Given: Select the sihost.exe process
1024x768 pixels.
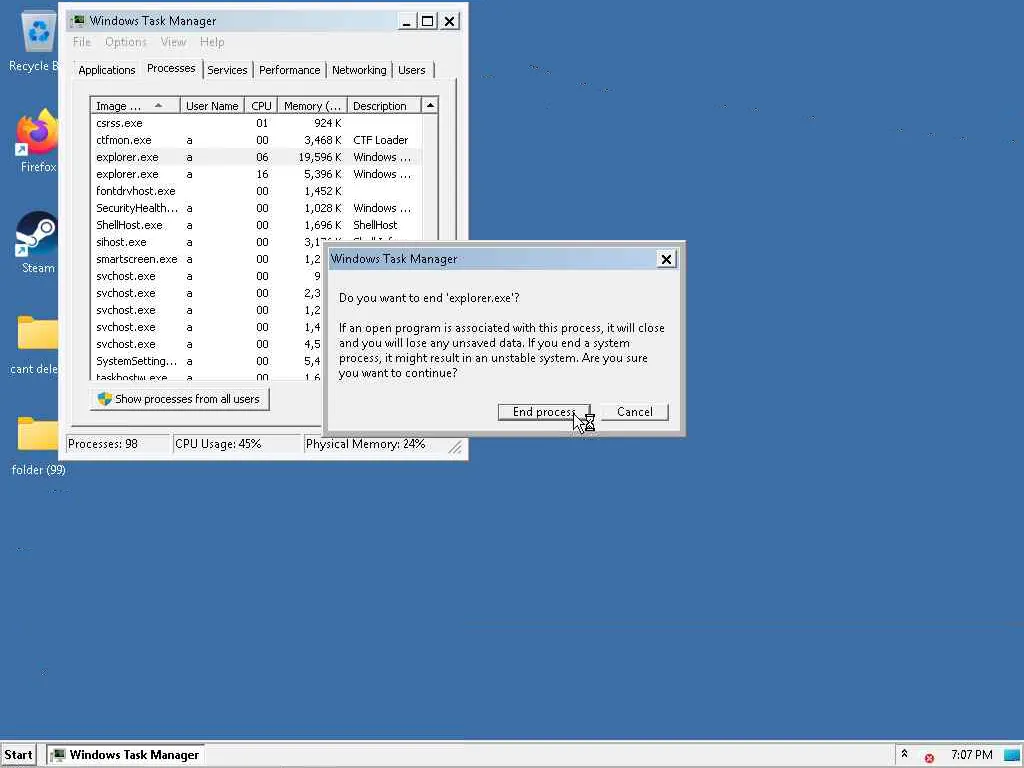Looking at the screenshot, I should (208, 242).
